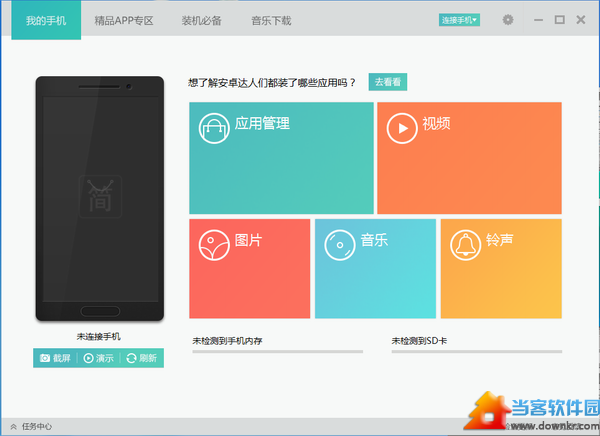The width and height of the screenshot is (600, 436).
Task: Open the 视频 tile
Action: click(x=469, y=158)
